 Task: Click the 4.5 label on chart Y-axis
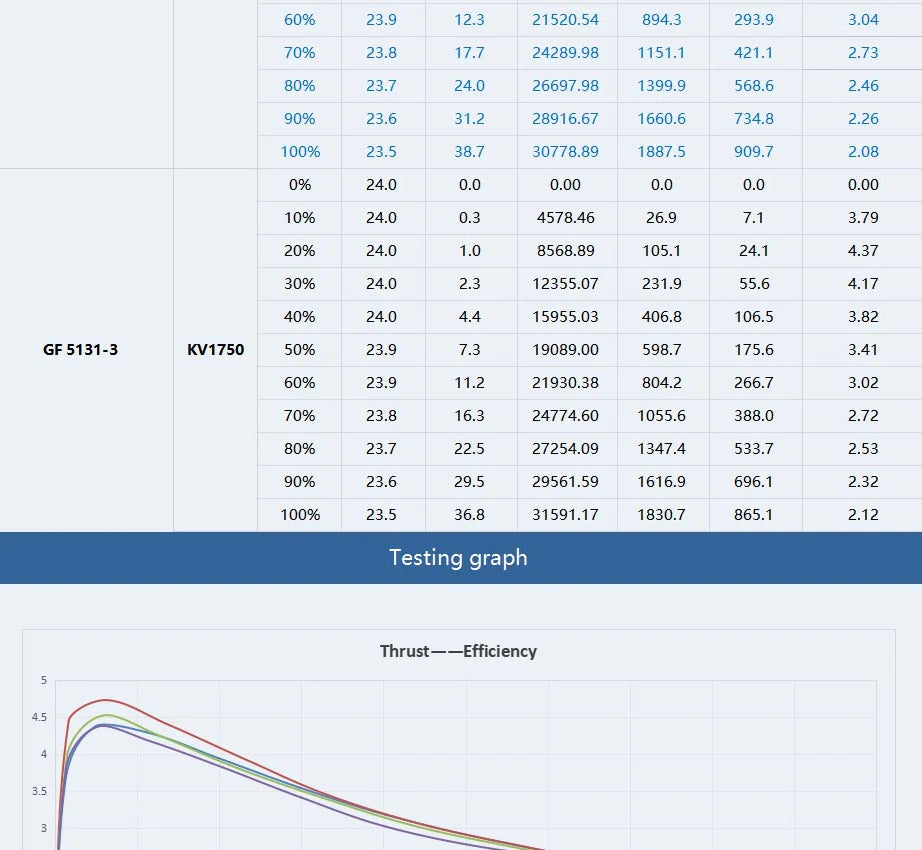(39, 718)
